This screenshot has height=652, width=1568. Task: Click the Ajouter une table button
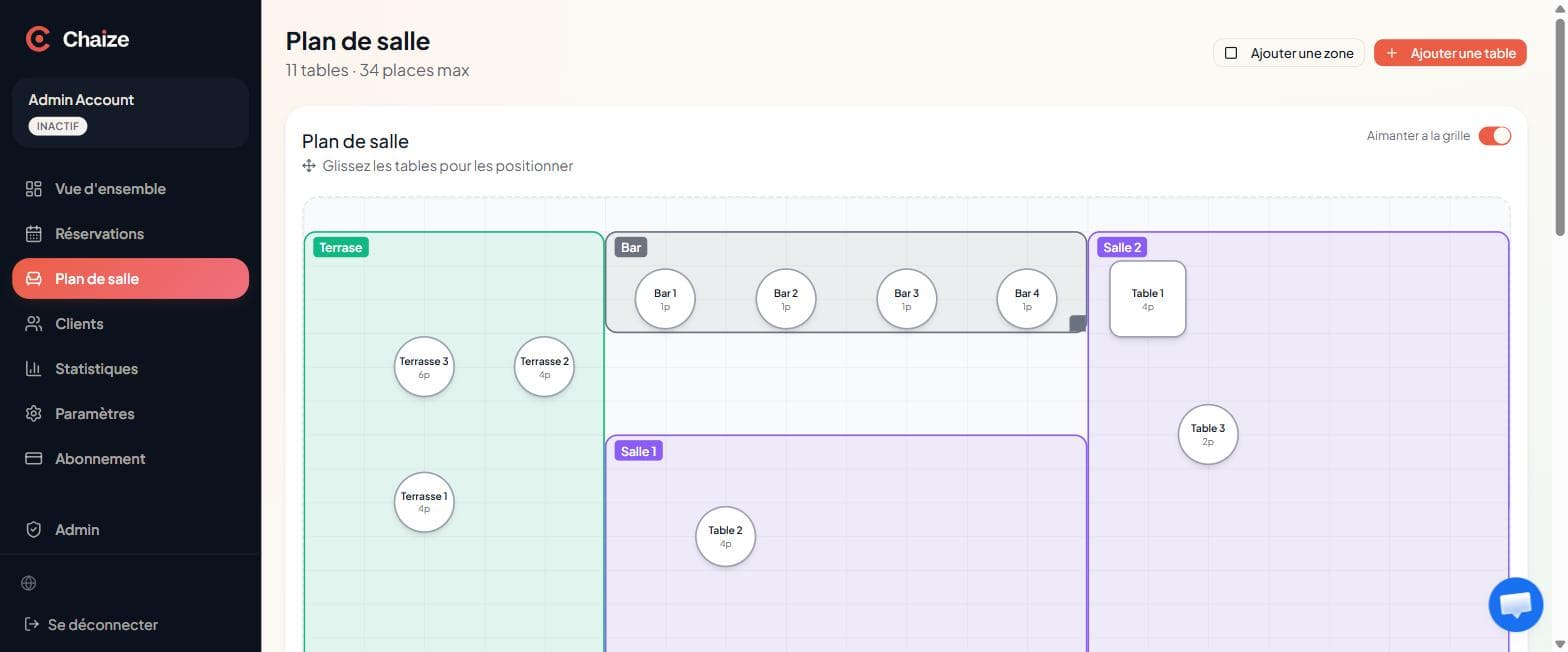[x=1450, y=53]
